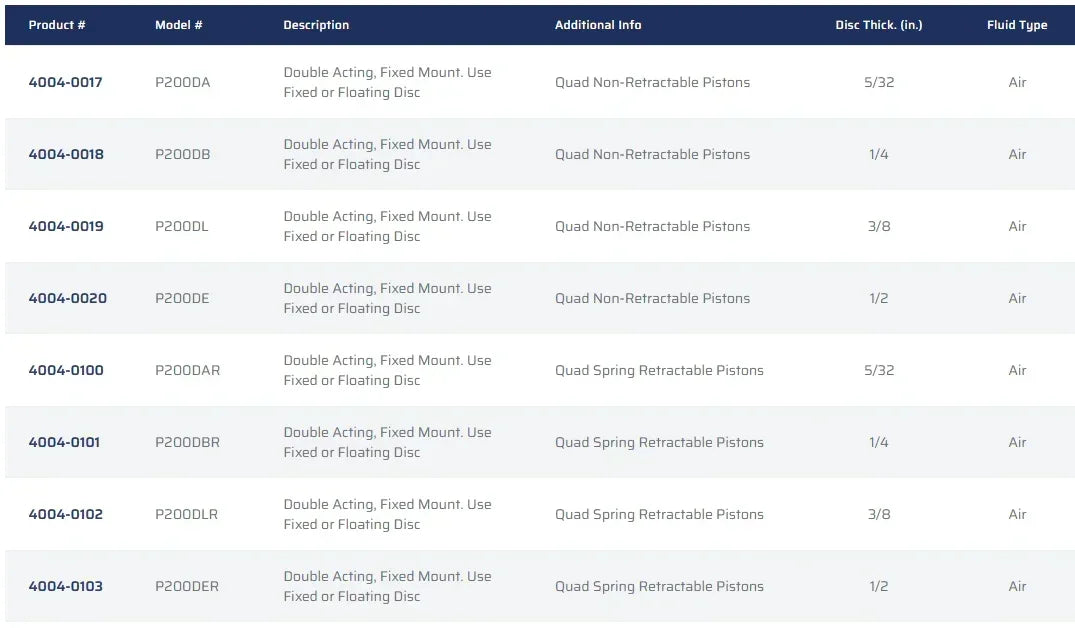Select the 5/32 disc thickness for P200DAR
This screenshot has height=628, width=1075.
[879, 370]
